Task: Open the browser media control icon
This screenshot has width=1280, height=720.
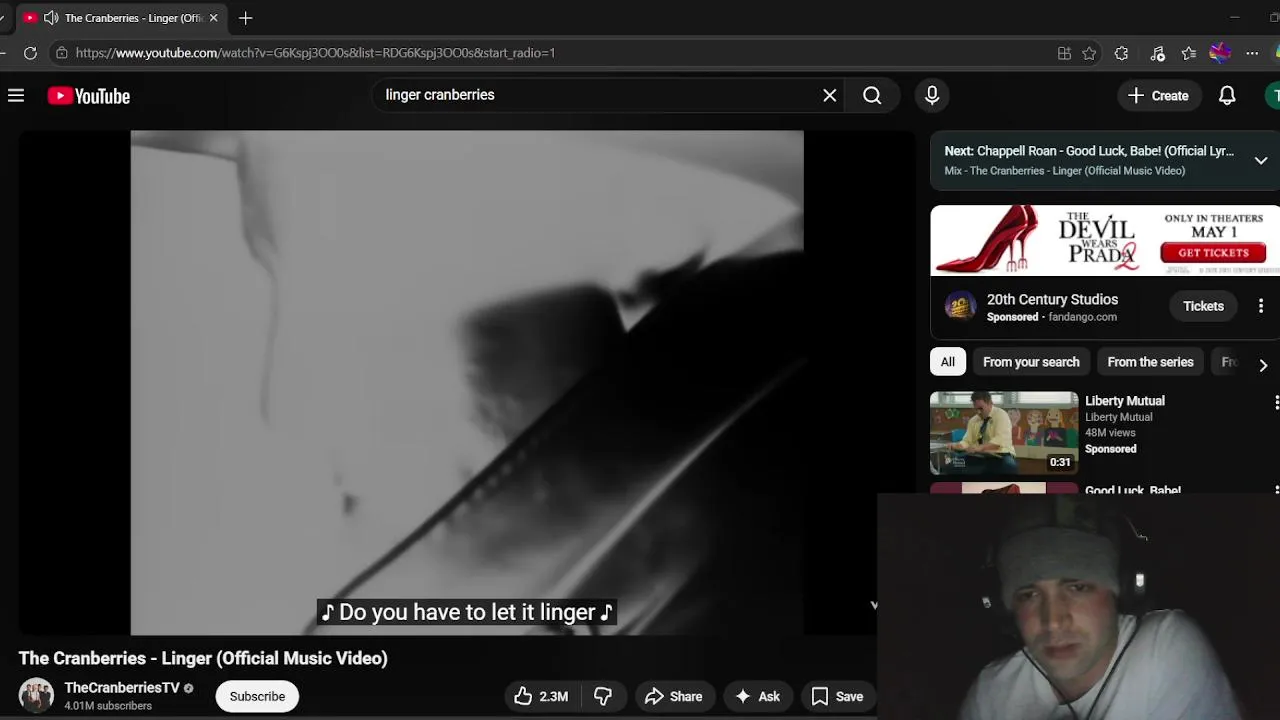Action: click(1157, 53)
